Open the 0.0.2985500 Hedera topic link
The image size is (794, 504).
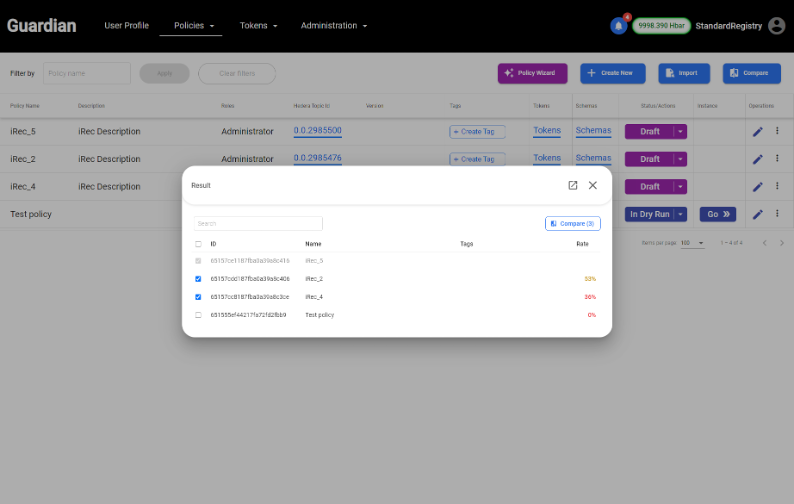tap(317, 131)
